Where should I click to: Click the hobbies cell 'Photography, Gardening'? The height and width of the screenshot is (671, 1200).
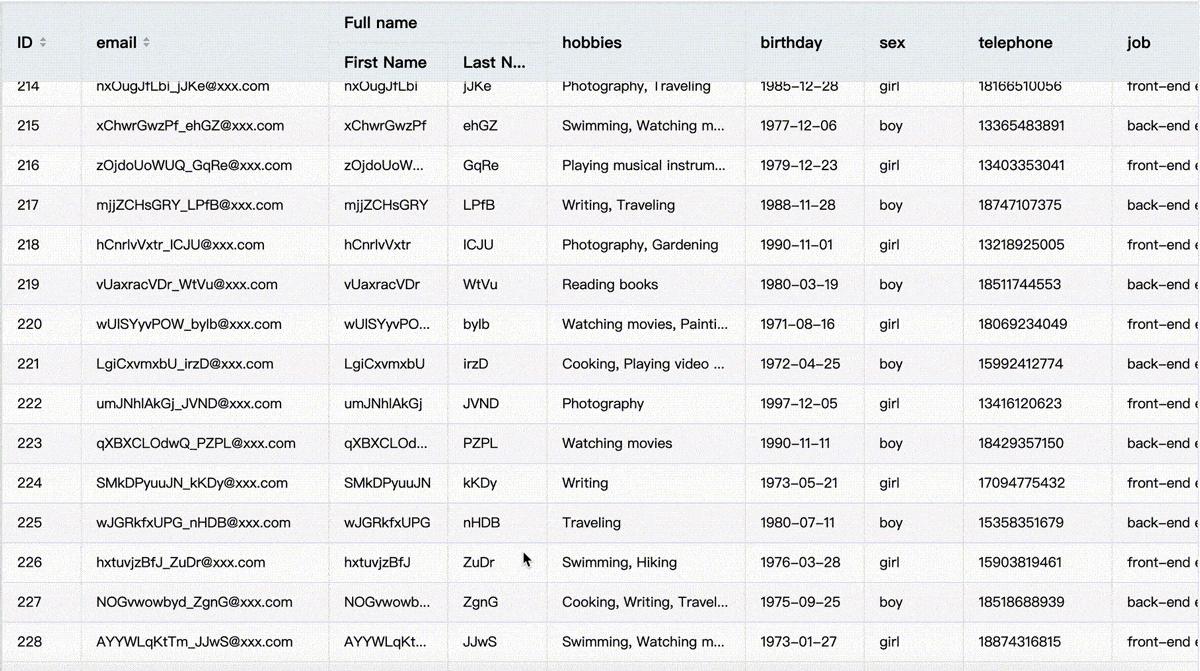coord(640,245)
